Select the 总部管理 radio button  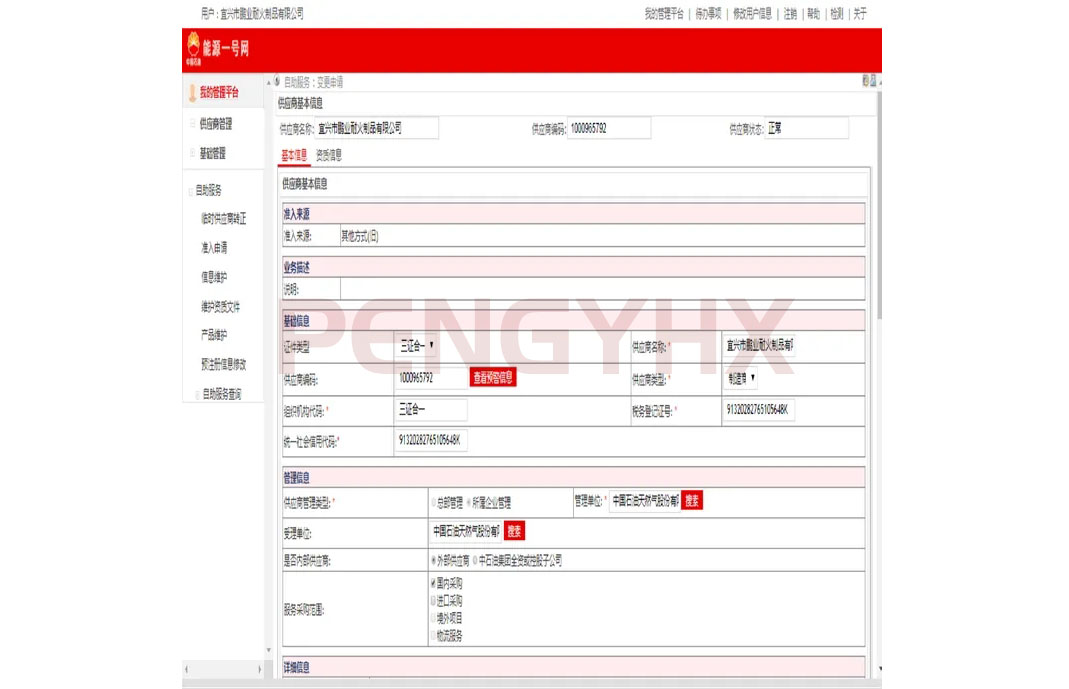point(433,502)
